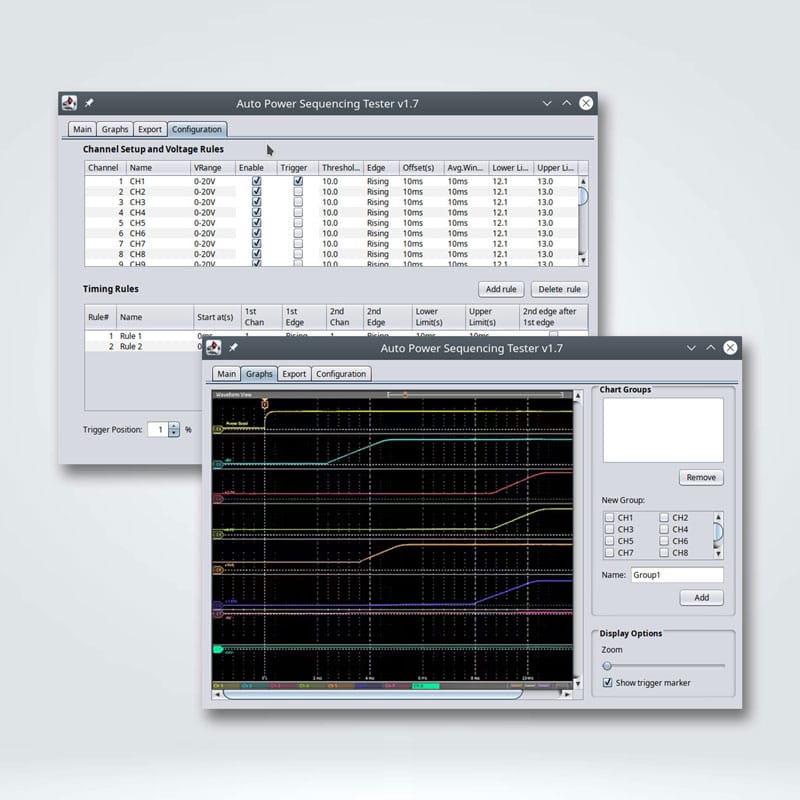
Task: Disable the Enable checkbox for CH1
Action: pos(256,182)
